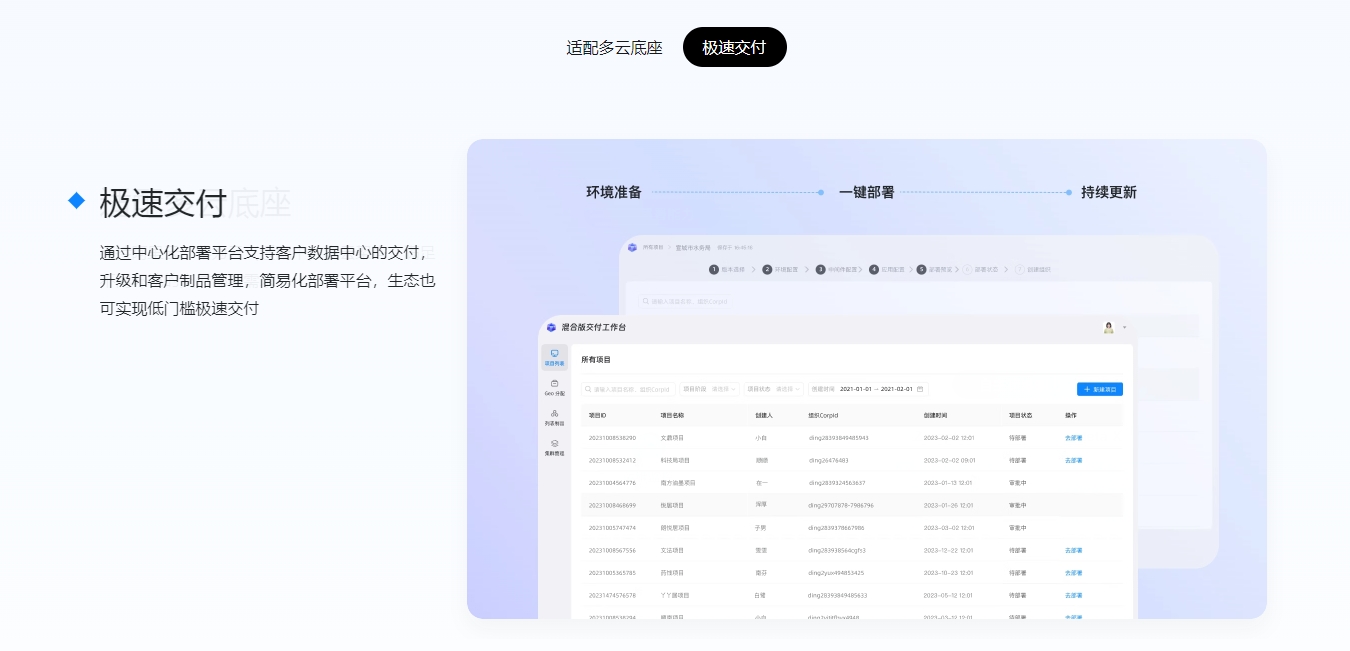This screenshot has width=1350, height=651.
Task: Click 去部署 link for project 20231008538290
Action: coord(1073,438)
